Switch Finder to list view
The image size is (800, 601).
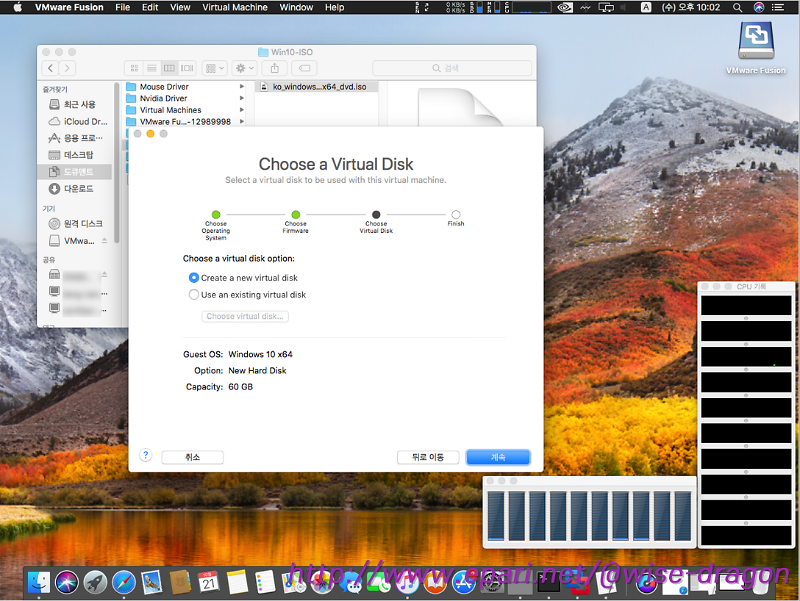coord(152,68)
